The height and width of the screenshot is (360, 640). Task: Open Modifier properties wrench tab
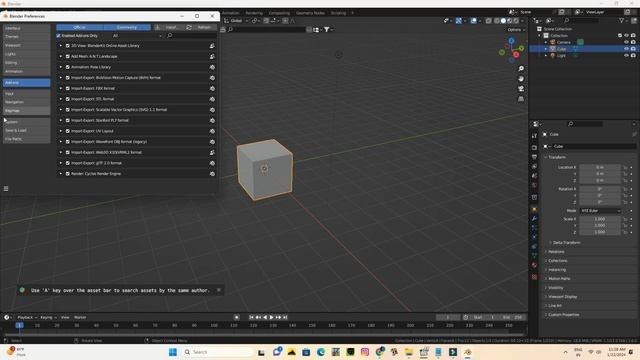click(534, 219)
